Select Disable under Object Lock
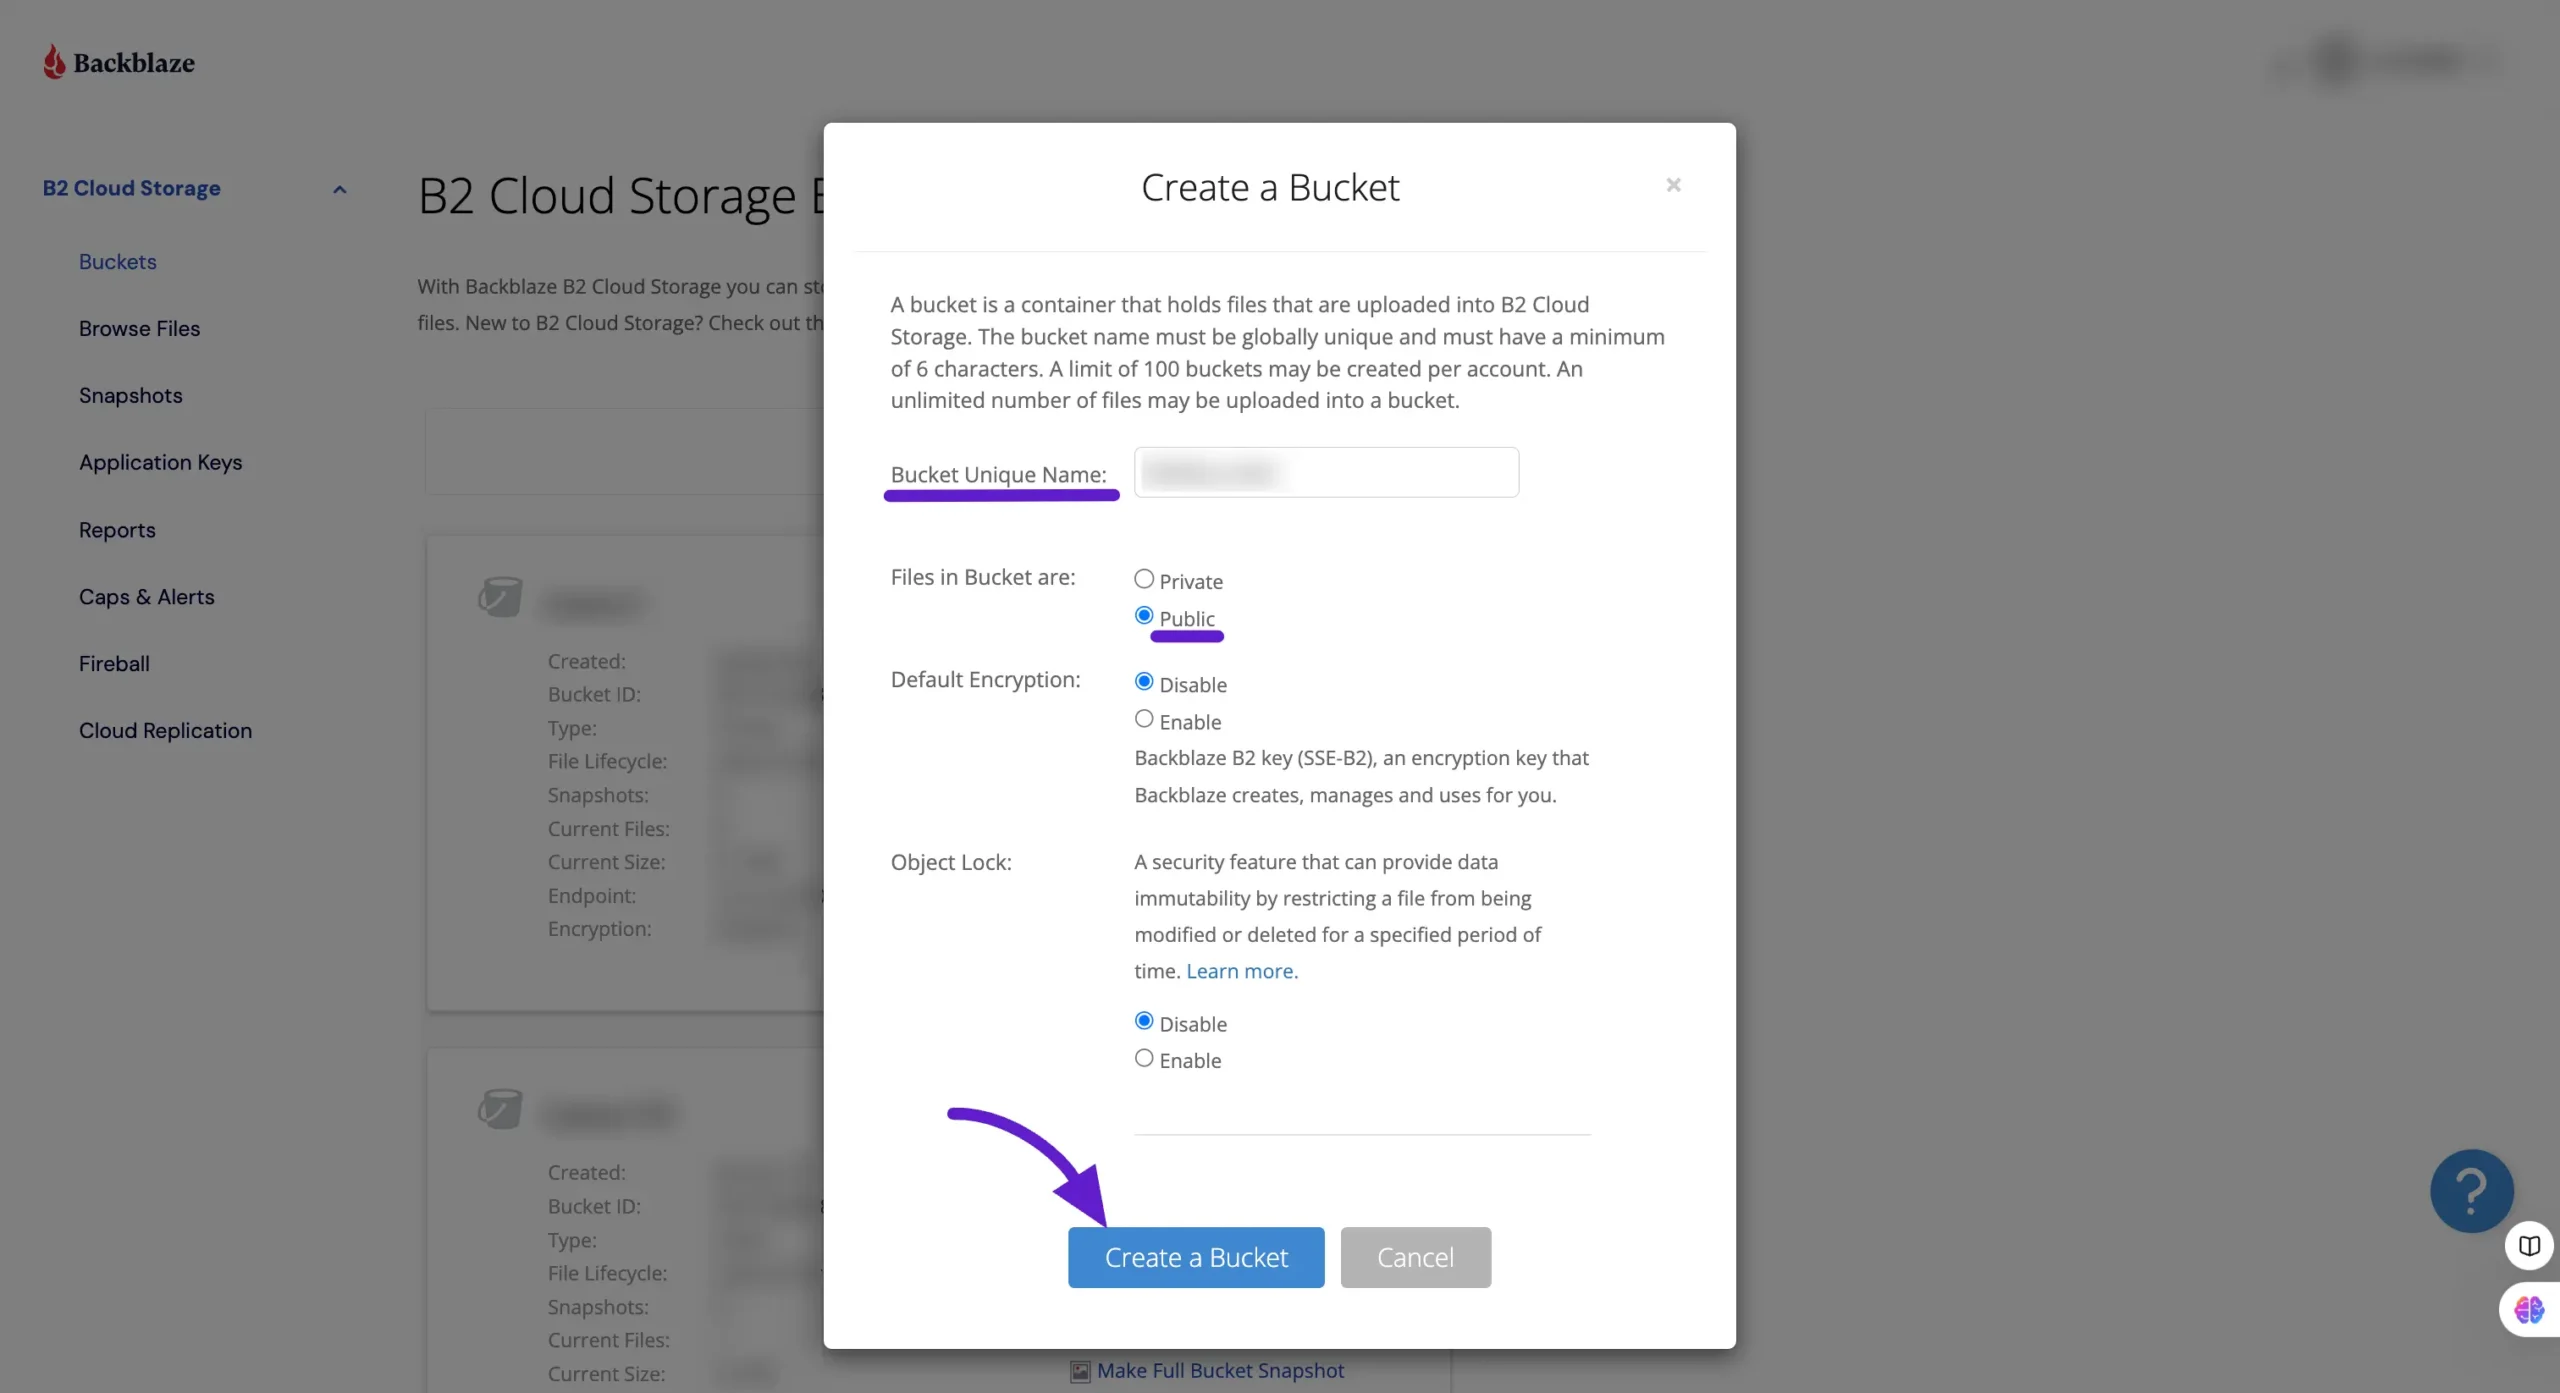The image size is (2560, 1393). pos(1144,1021)
